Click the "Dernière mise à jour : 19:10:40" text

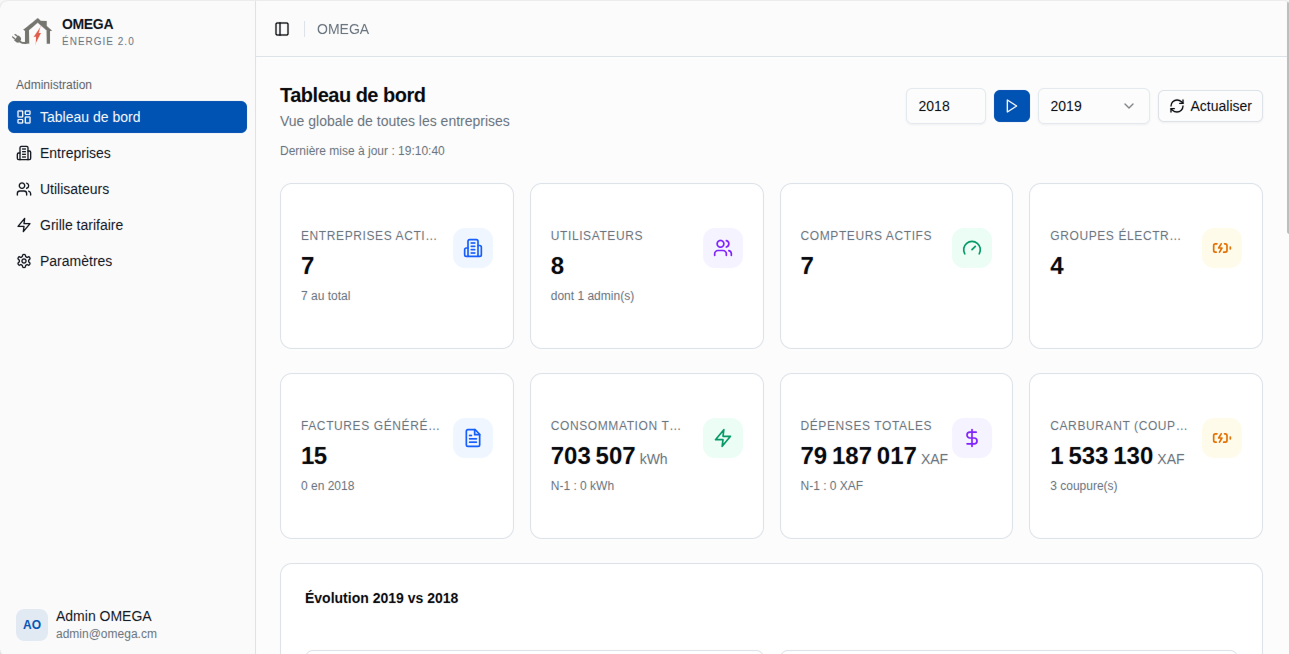(362, 151)
